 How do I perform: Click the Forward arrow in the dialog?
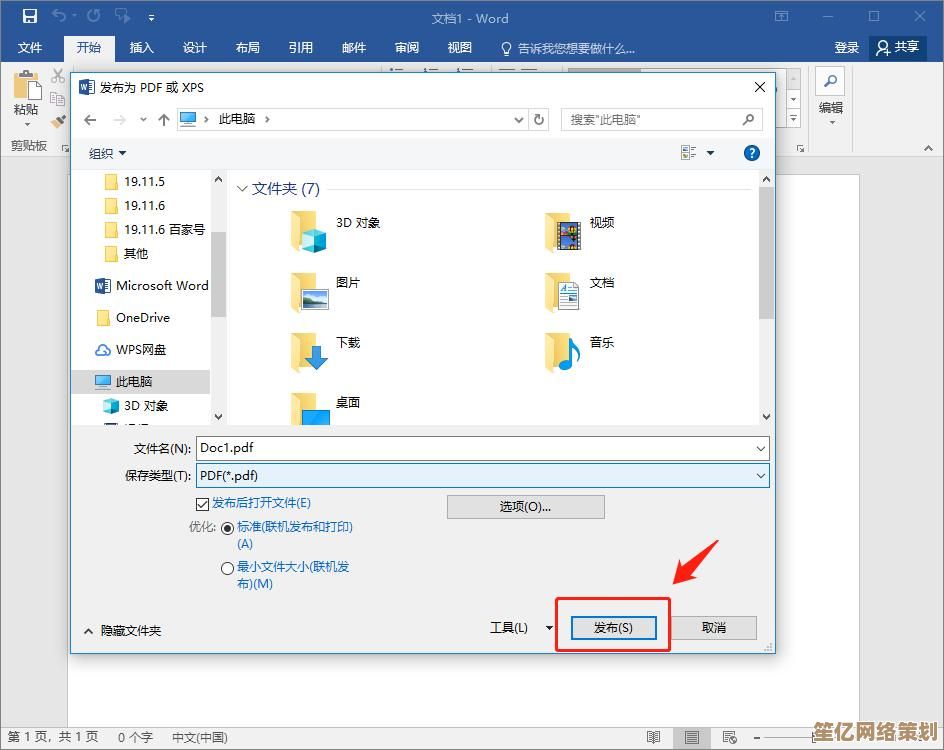click(119, 120)
